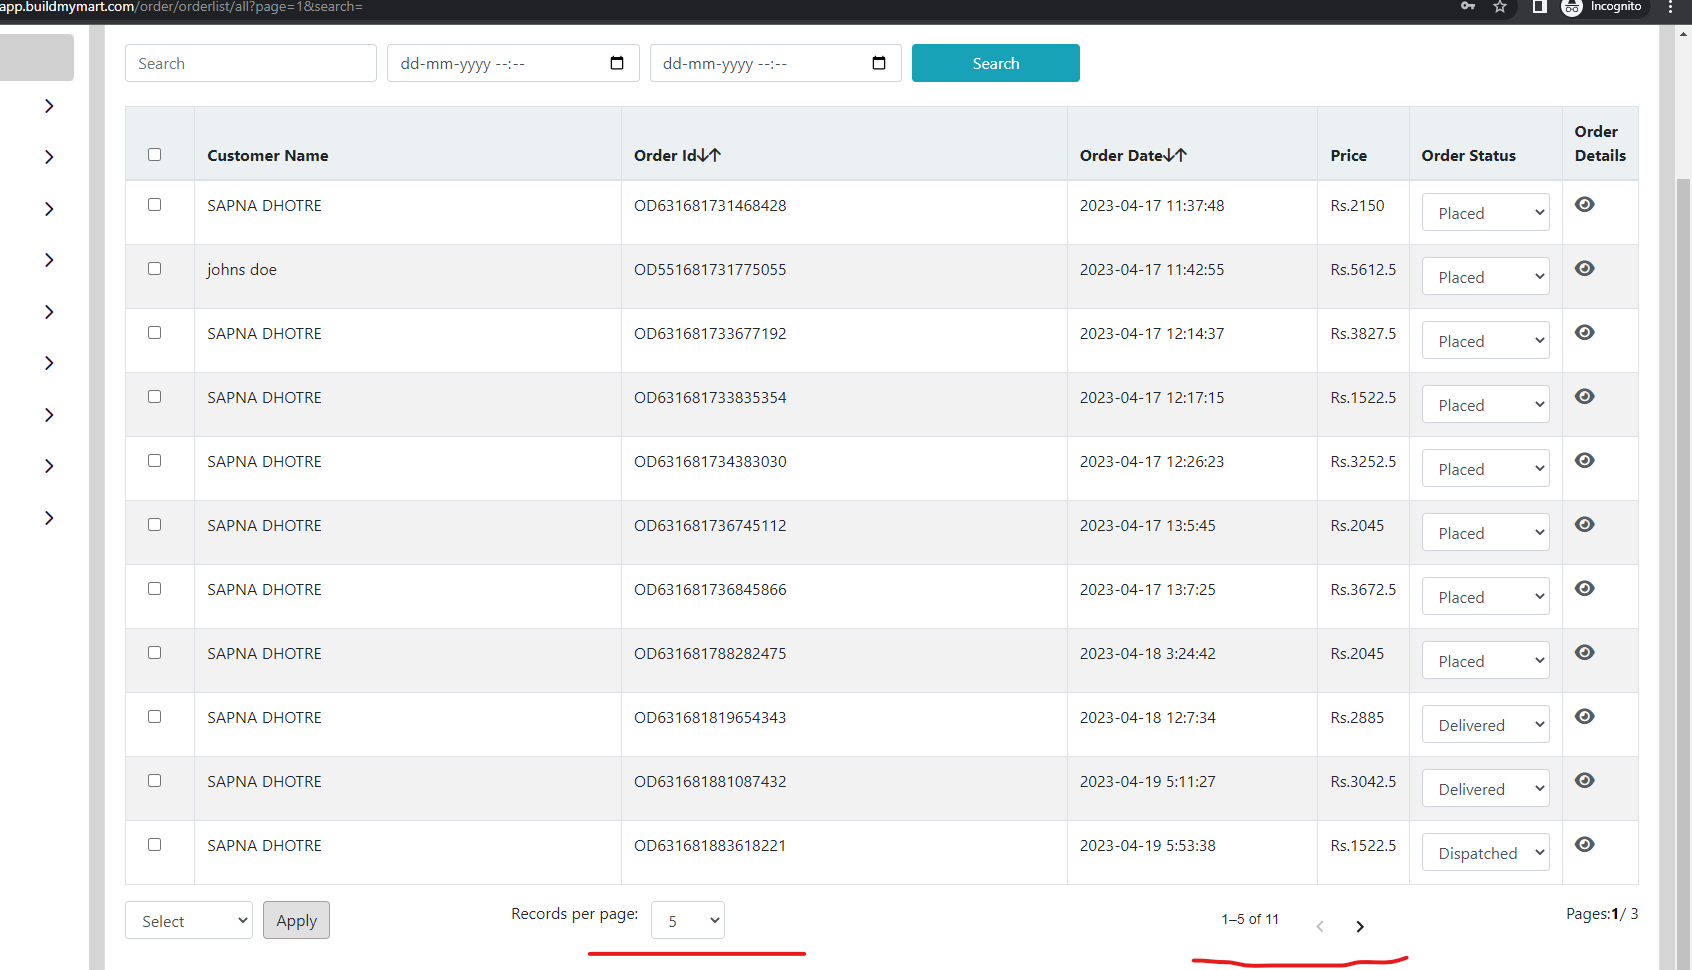View order details for OD631681731468428
Viewport: 1692px width, 970px height.
pyautogui.click(x=1584, y=204)
